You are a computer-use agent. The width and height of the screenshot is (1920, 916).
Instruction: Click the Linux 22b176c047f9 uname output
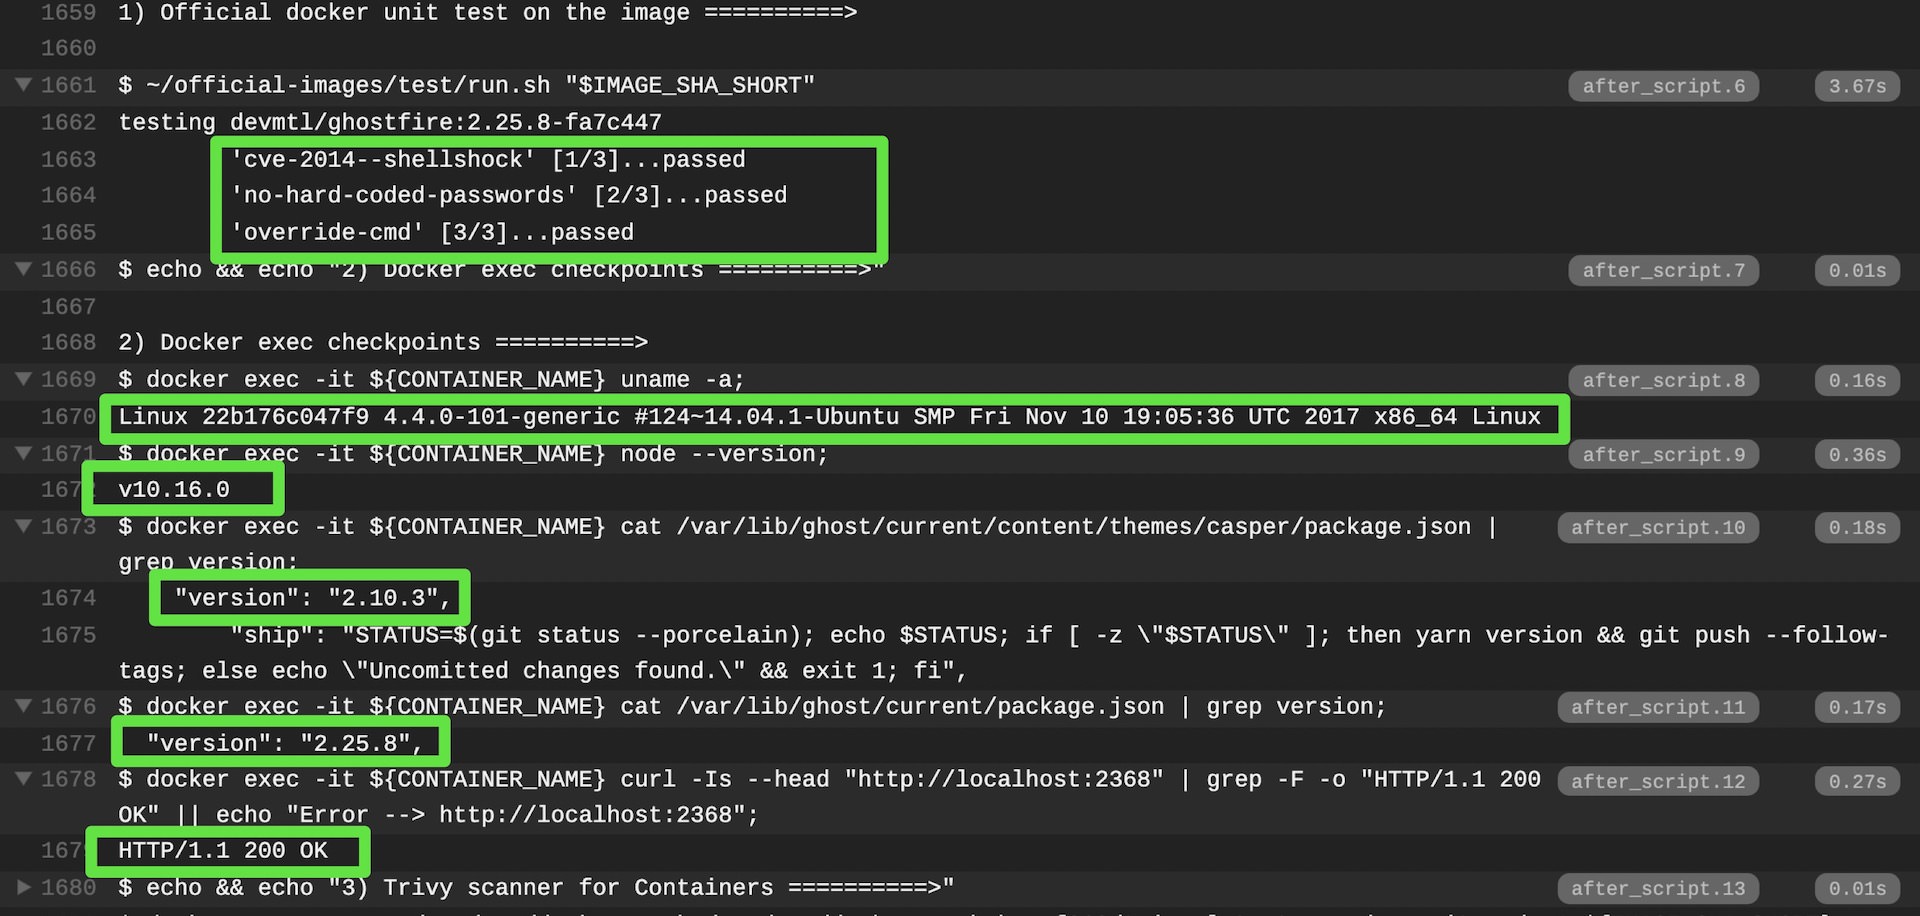tap(830, 417)
